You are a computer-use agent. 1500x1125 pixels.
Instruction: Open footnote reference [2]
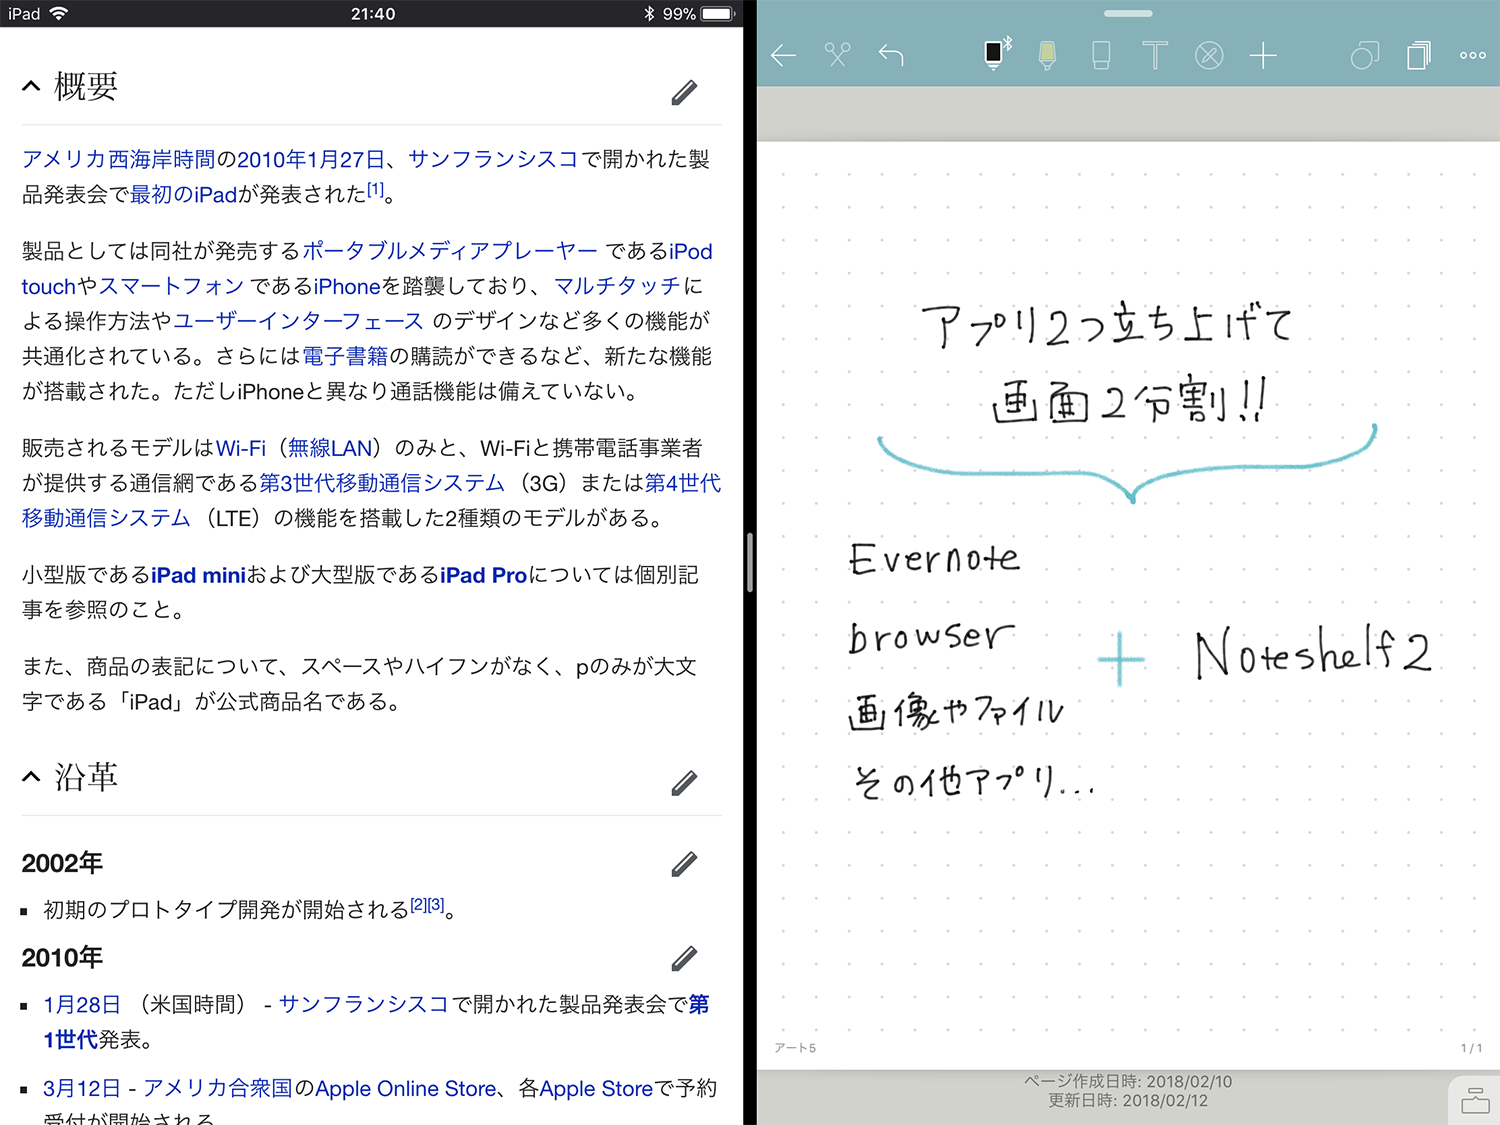418,904
